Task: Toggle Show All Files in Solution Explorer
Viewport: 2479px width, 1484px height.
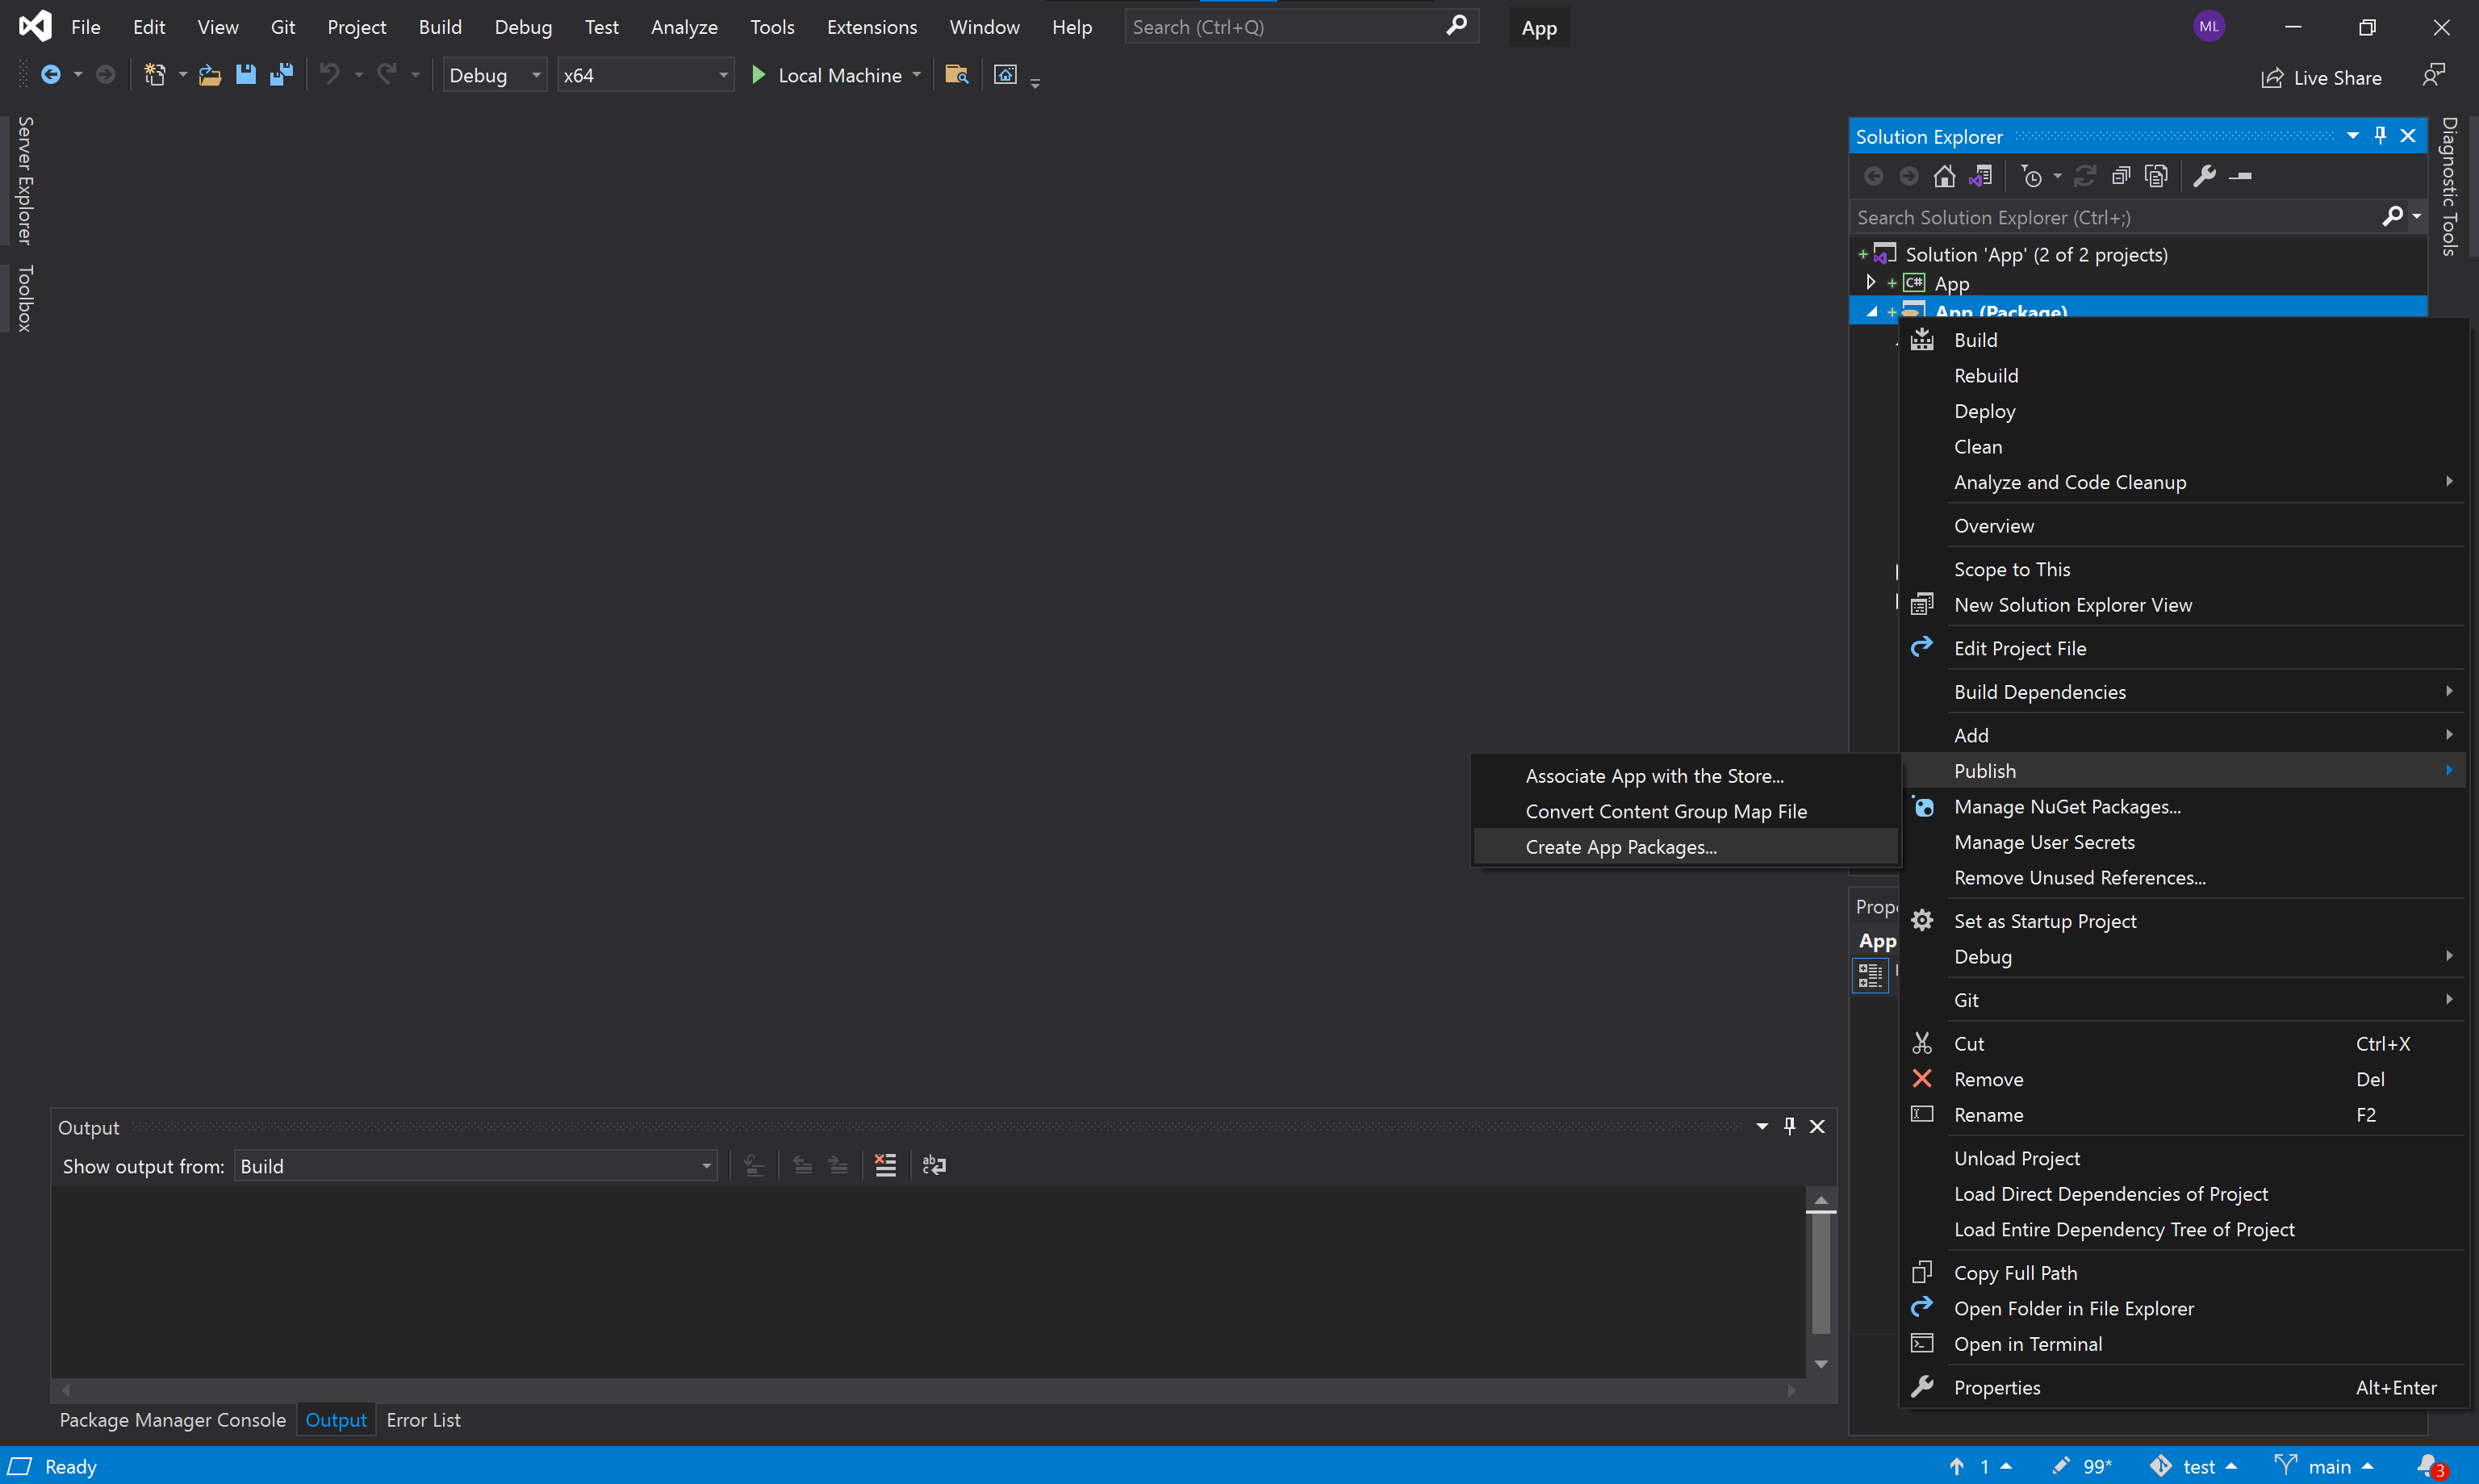Action: (2157, 177)
